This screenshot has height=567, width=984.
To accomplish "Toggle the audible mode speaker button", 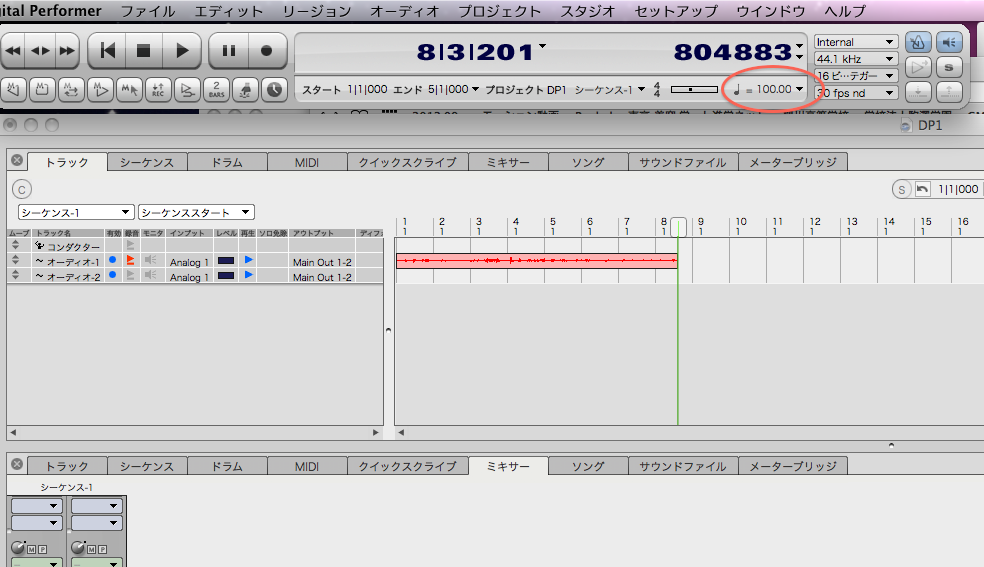I will pos(949,43).
